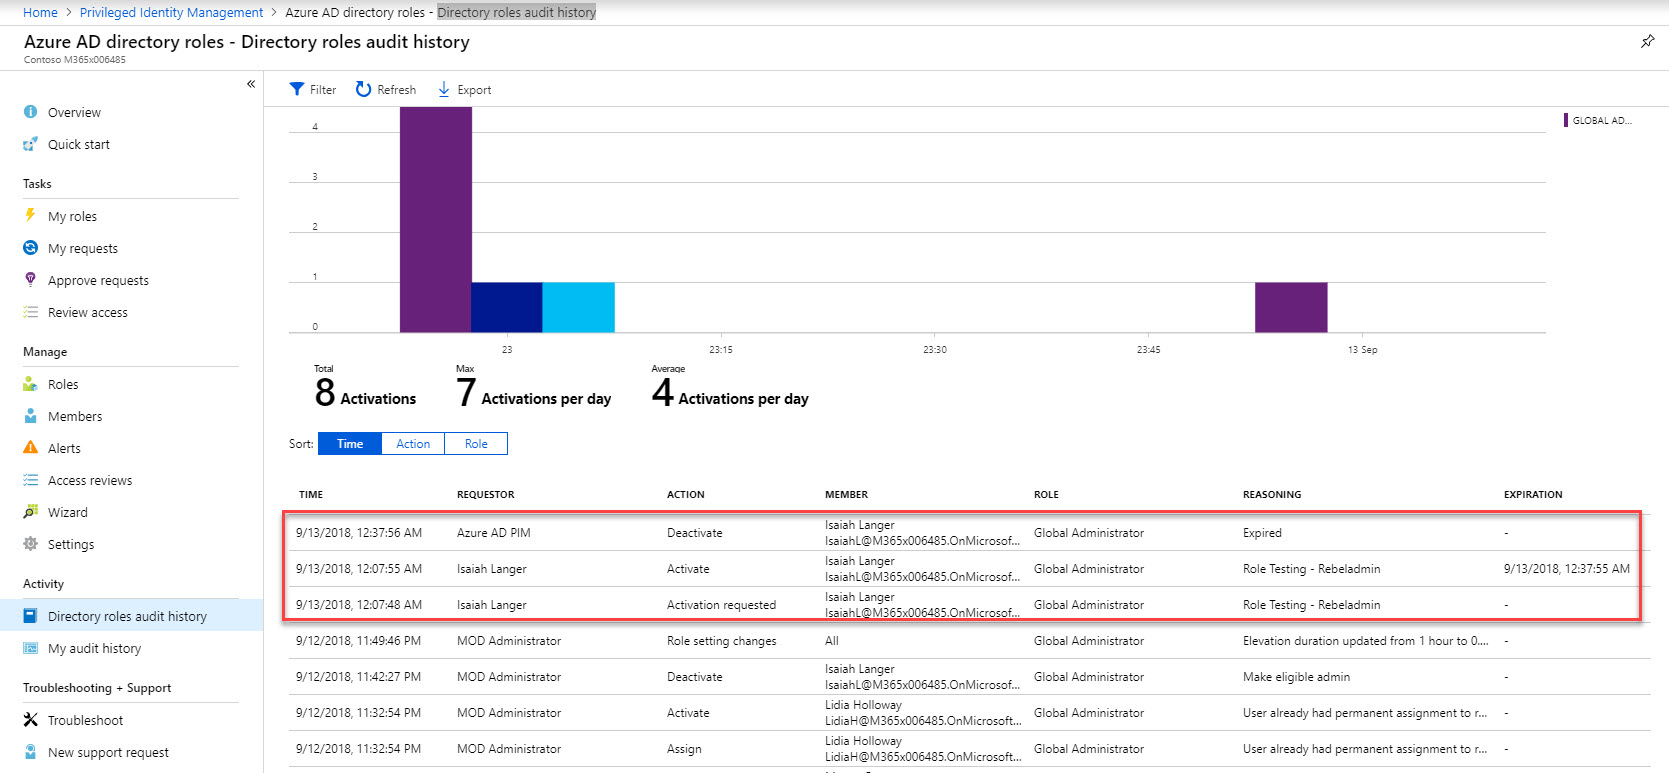Click the Directory roles audit history icon
This screenshot has width=1669, height=773.
pyautogui.click(x=30, y=616)
